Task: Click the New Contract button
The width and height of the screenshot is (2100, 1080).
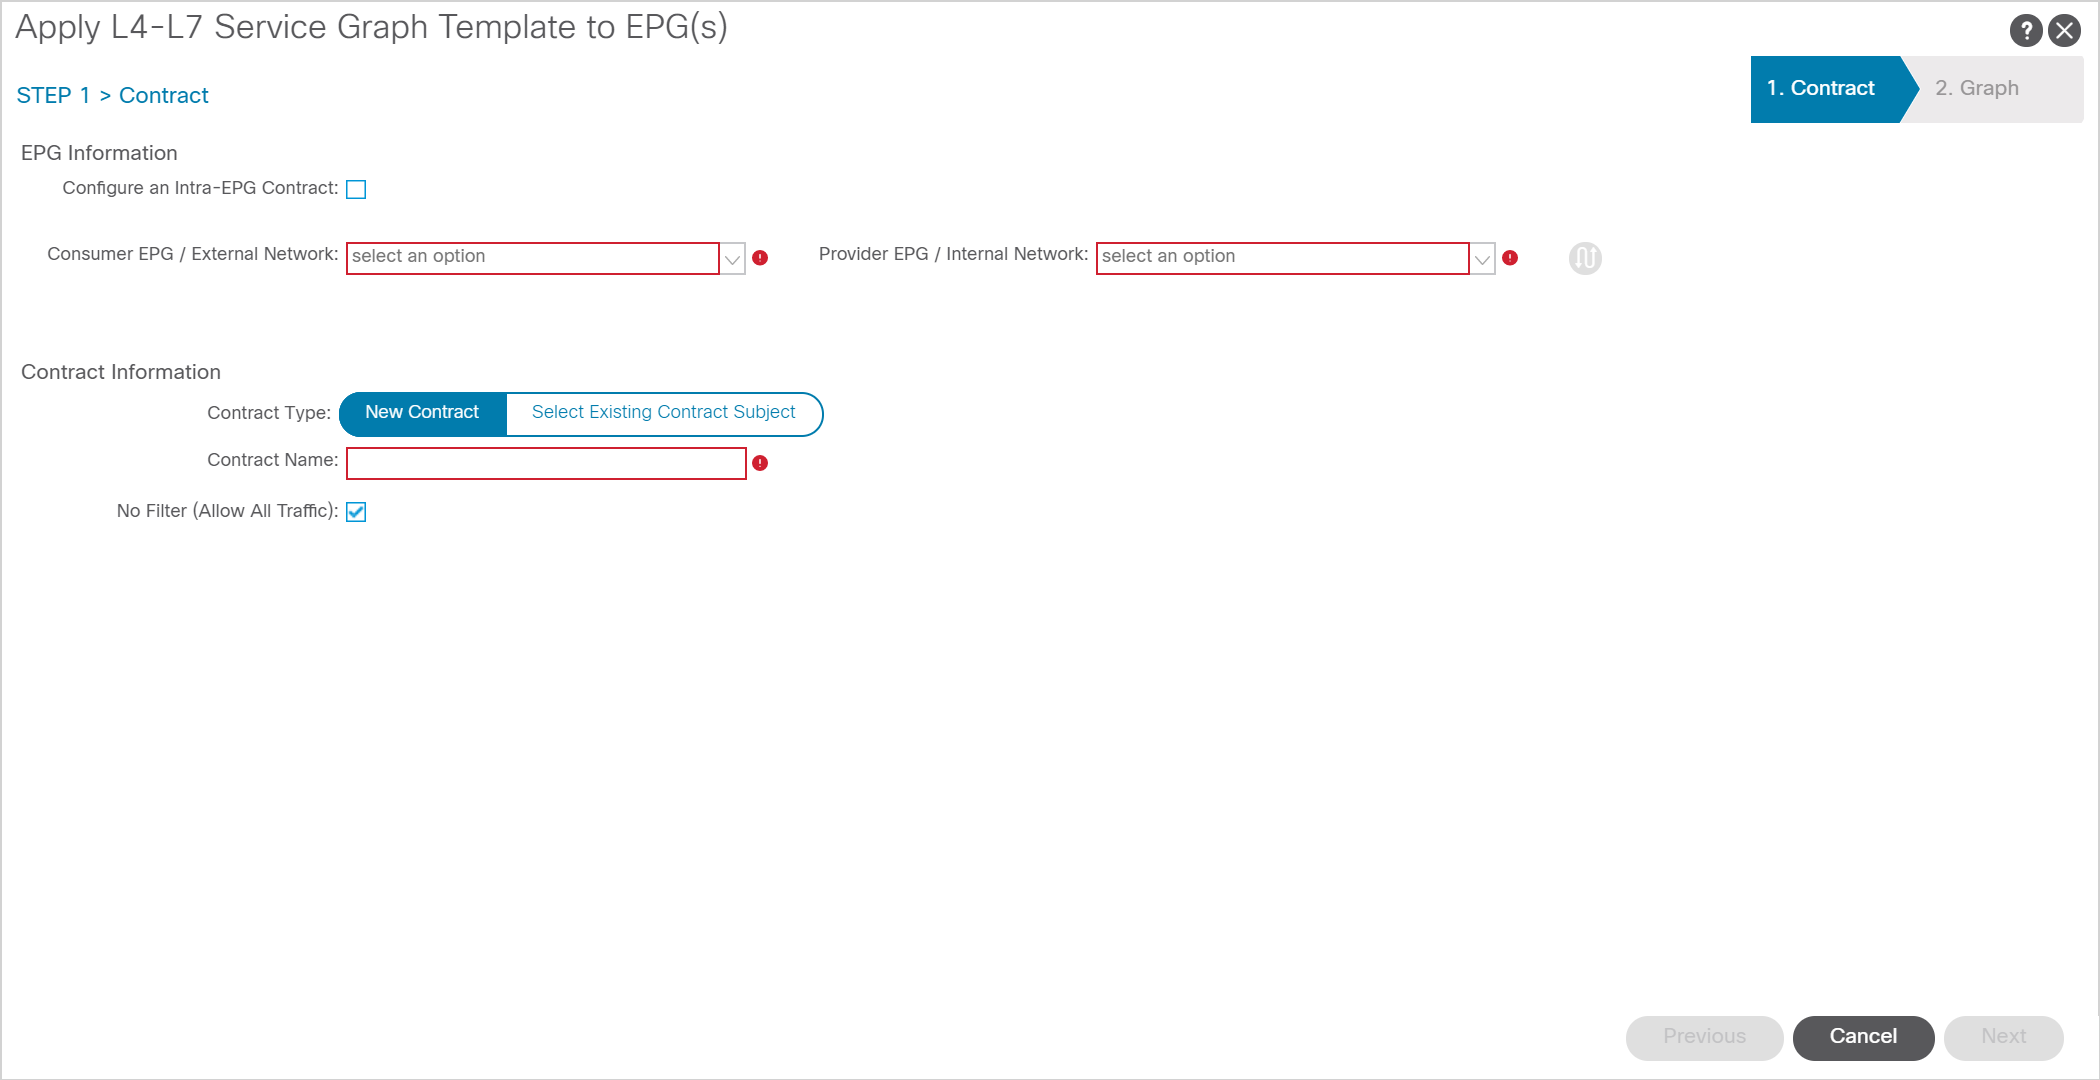Action: [x=421, y=412]
